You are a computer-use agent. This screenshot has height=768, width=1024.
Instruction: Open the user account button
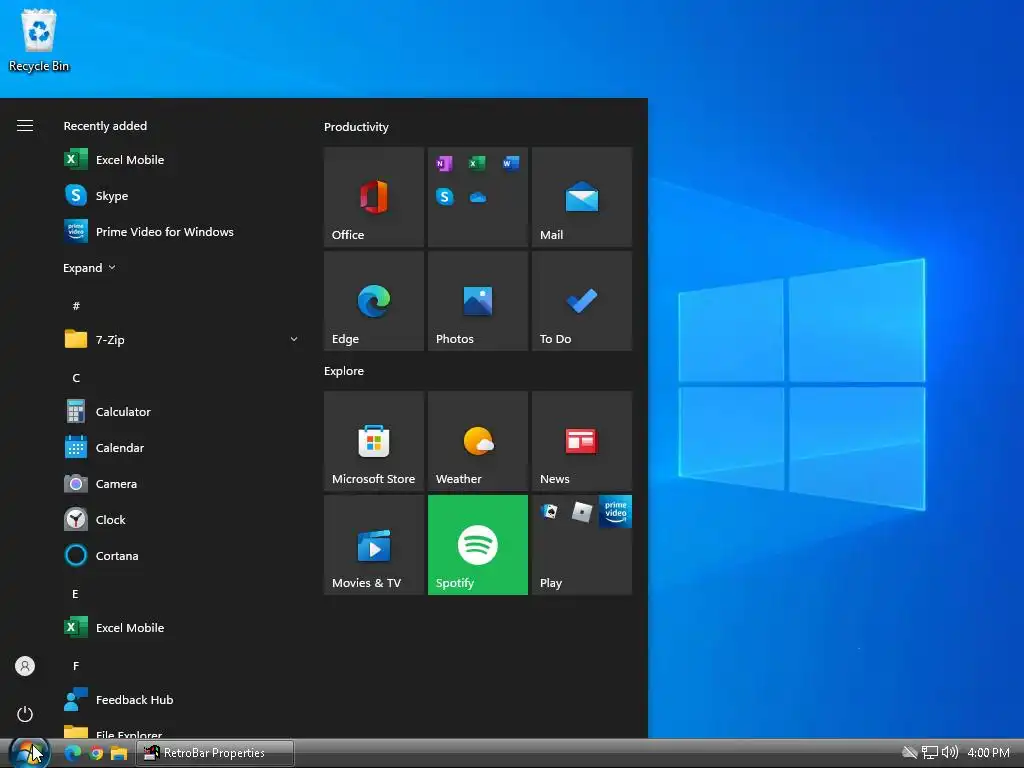pos(25,665)
